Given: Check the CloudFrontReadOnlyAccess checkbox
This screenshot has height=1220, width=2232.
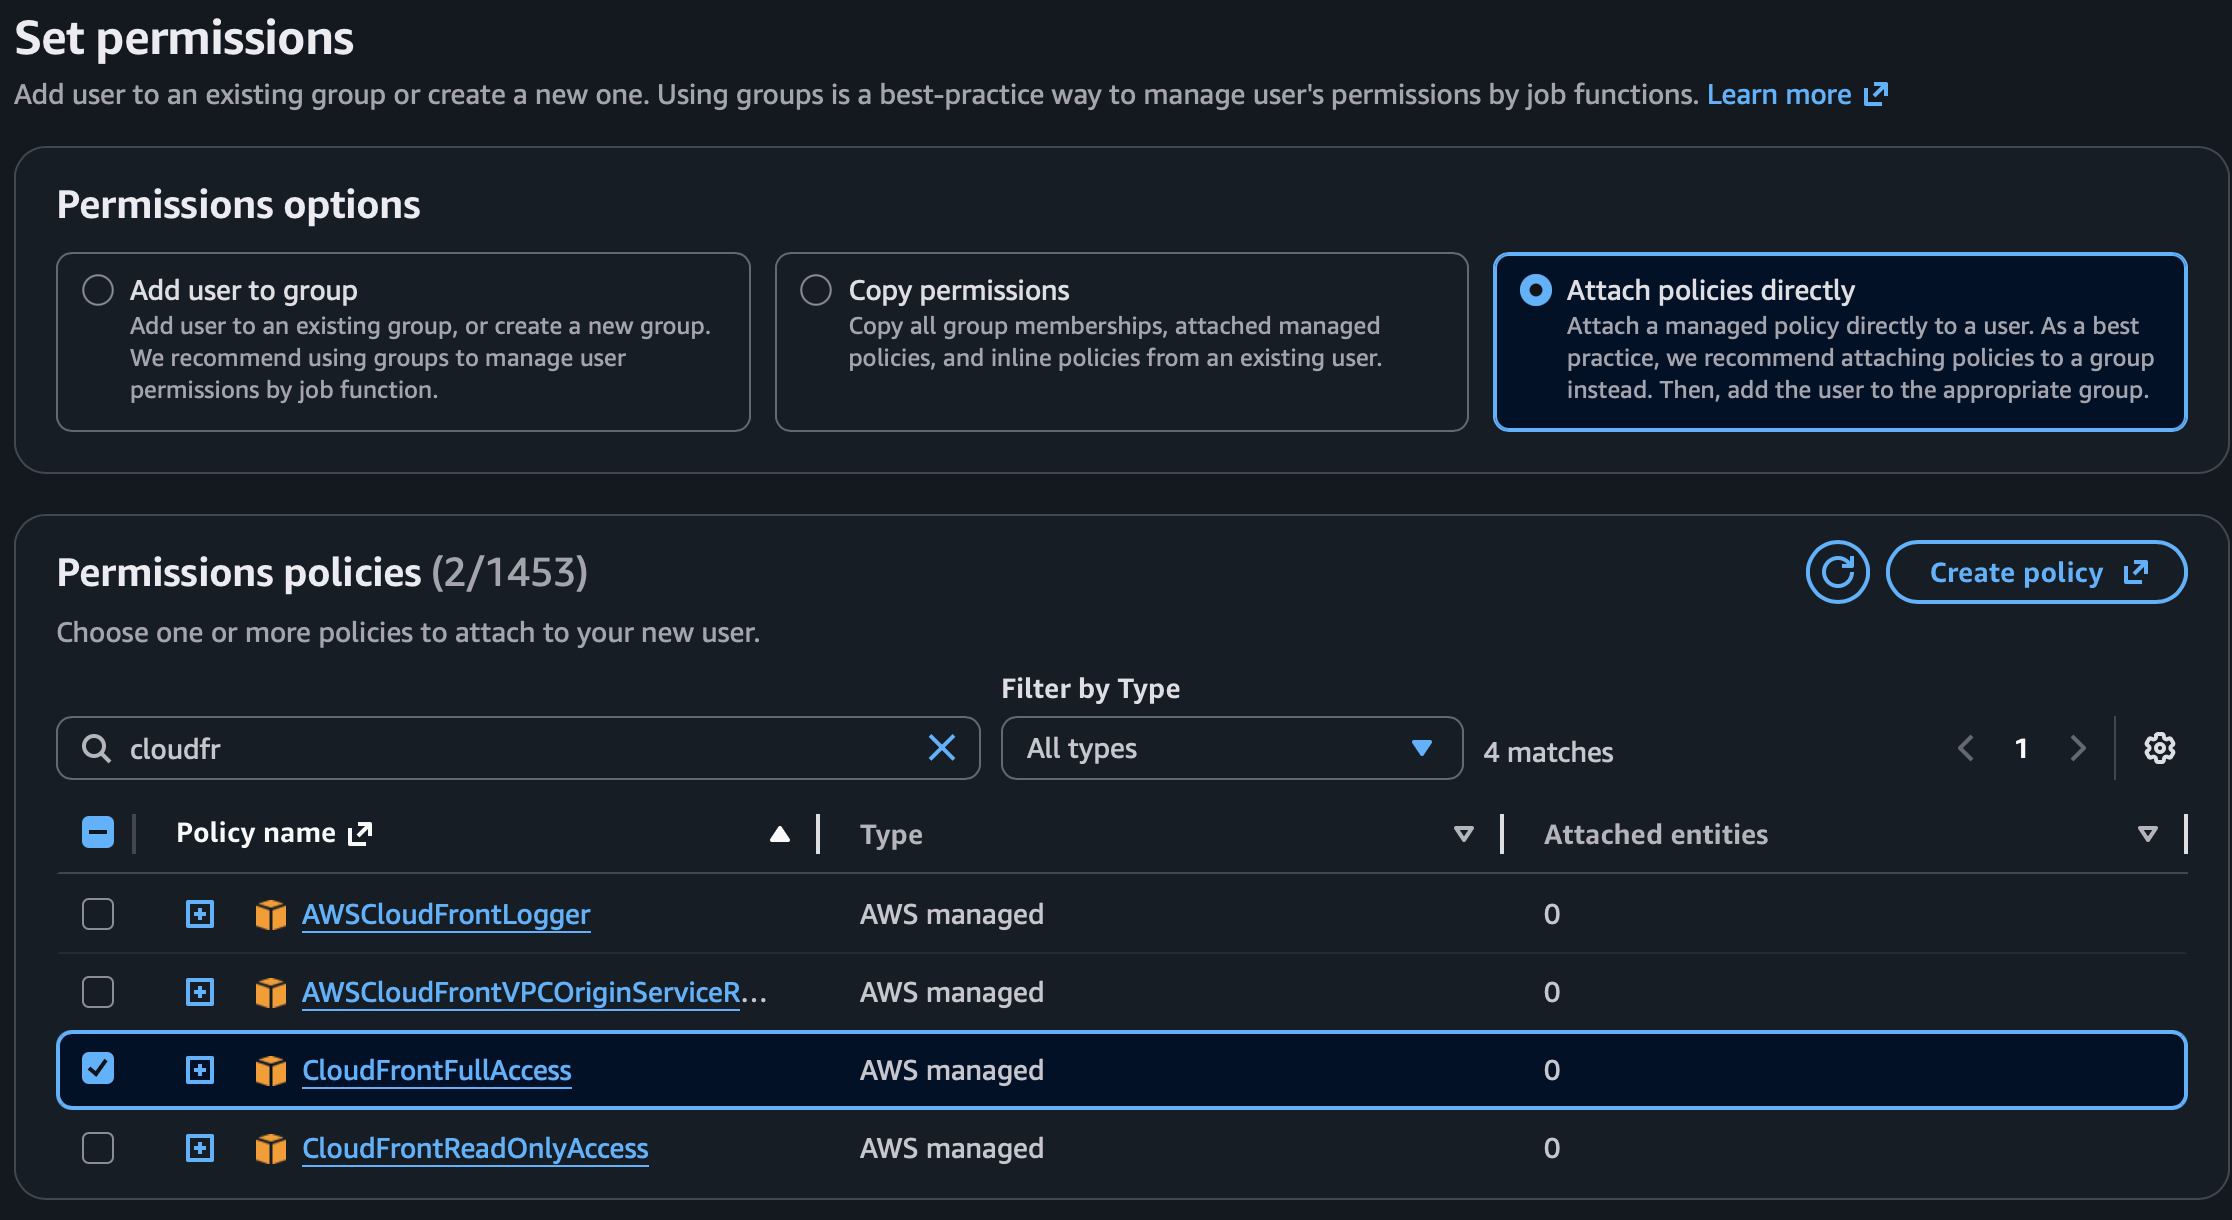Looking at the screenshot, I should 98,1147.
